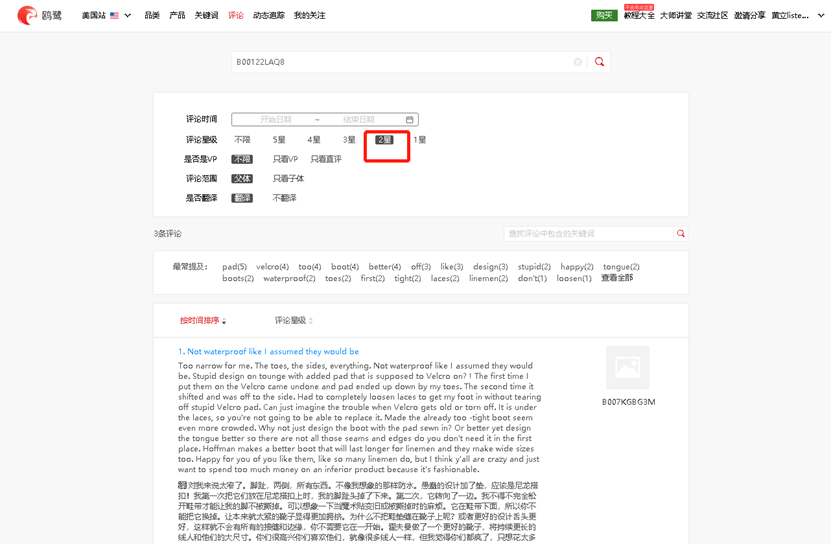This screenshot has width=831, height=544.
Task: Open the 动态追踪 menu
Action: pos(269,15)
